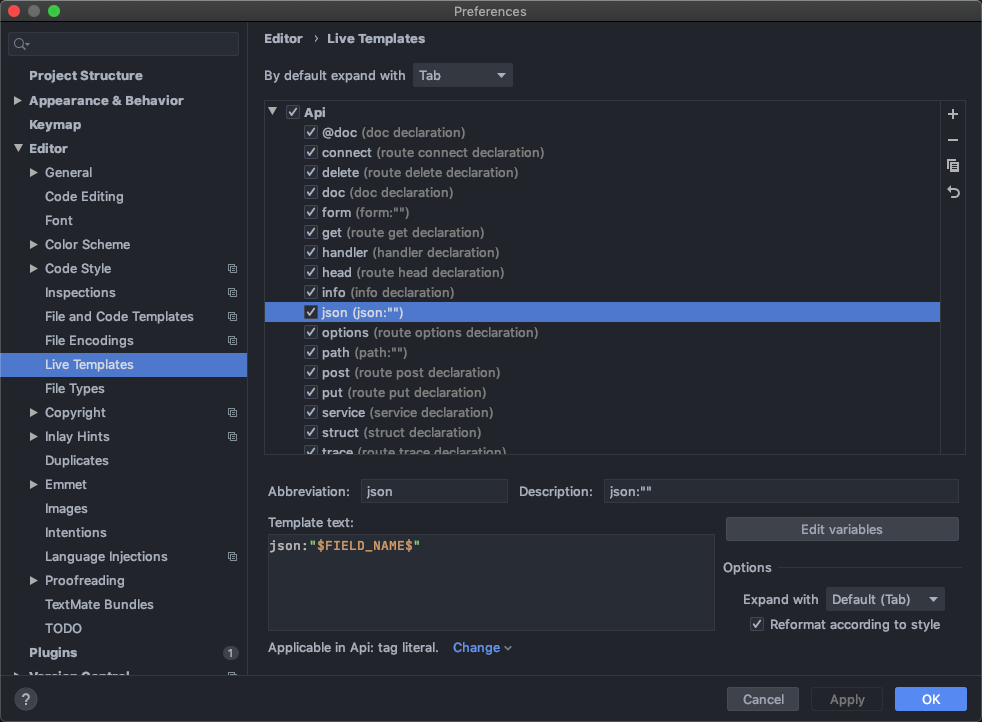Click project-level icon beside File and Code Templates

232,317
